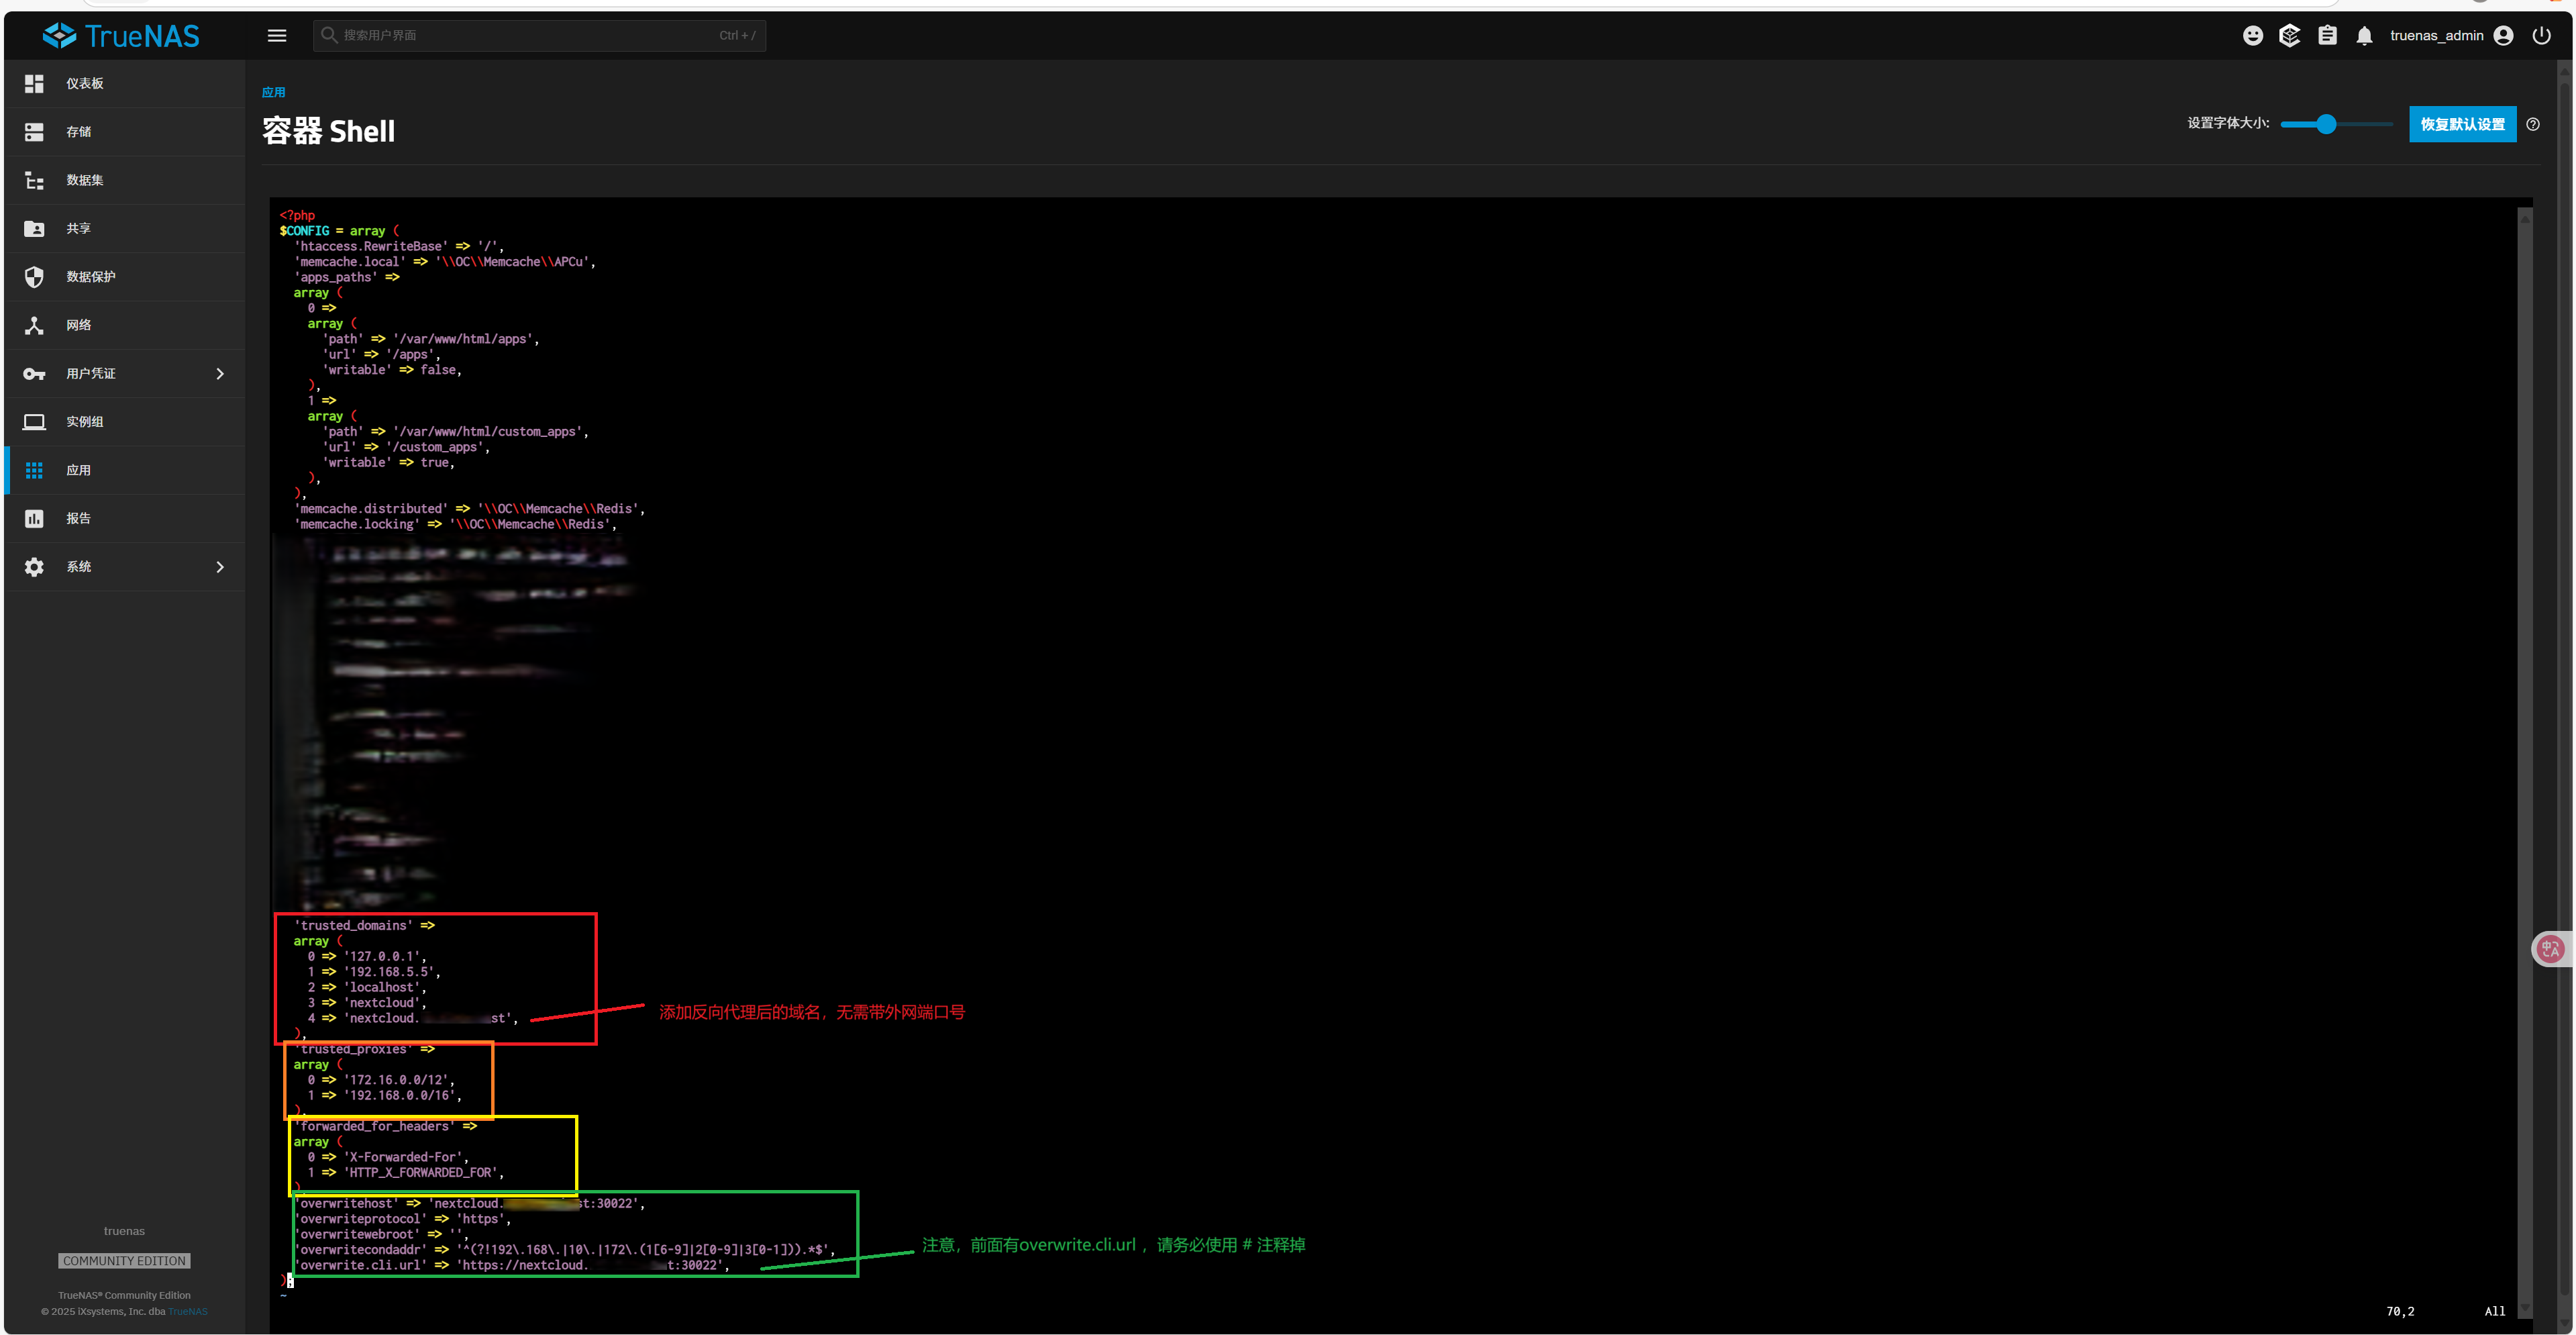Switch to the 仪表板 section
The image size is (2576, 1335).
pyautogui.click(x=85, y=83)
